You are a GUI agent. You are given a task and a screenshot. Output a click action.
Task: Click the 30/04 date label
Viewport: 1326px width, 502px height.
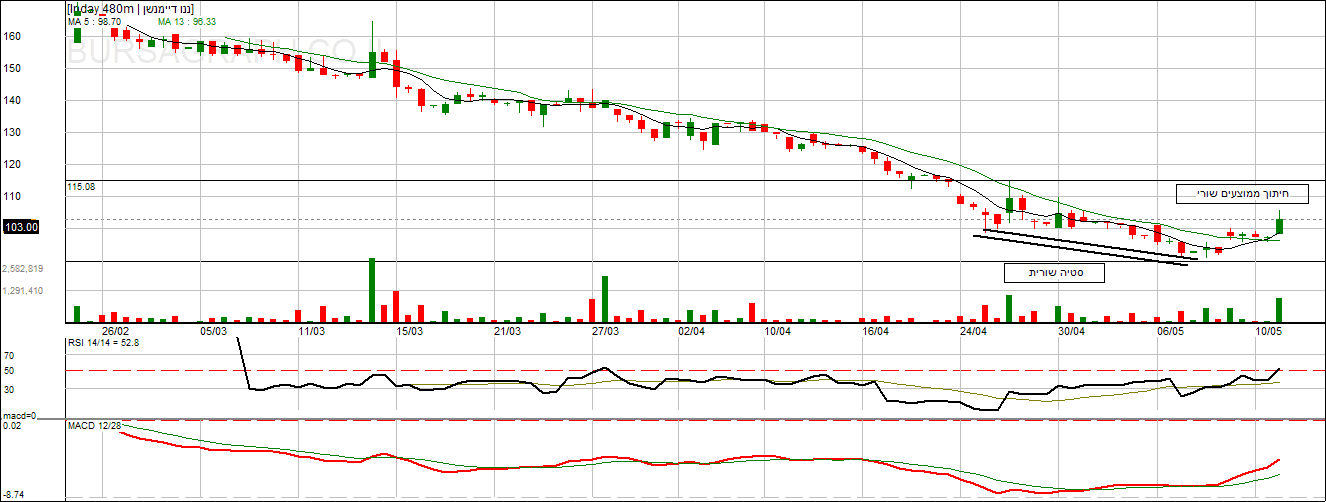[x=1071, y=330]
